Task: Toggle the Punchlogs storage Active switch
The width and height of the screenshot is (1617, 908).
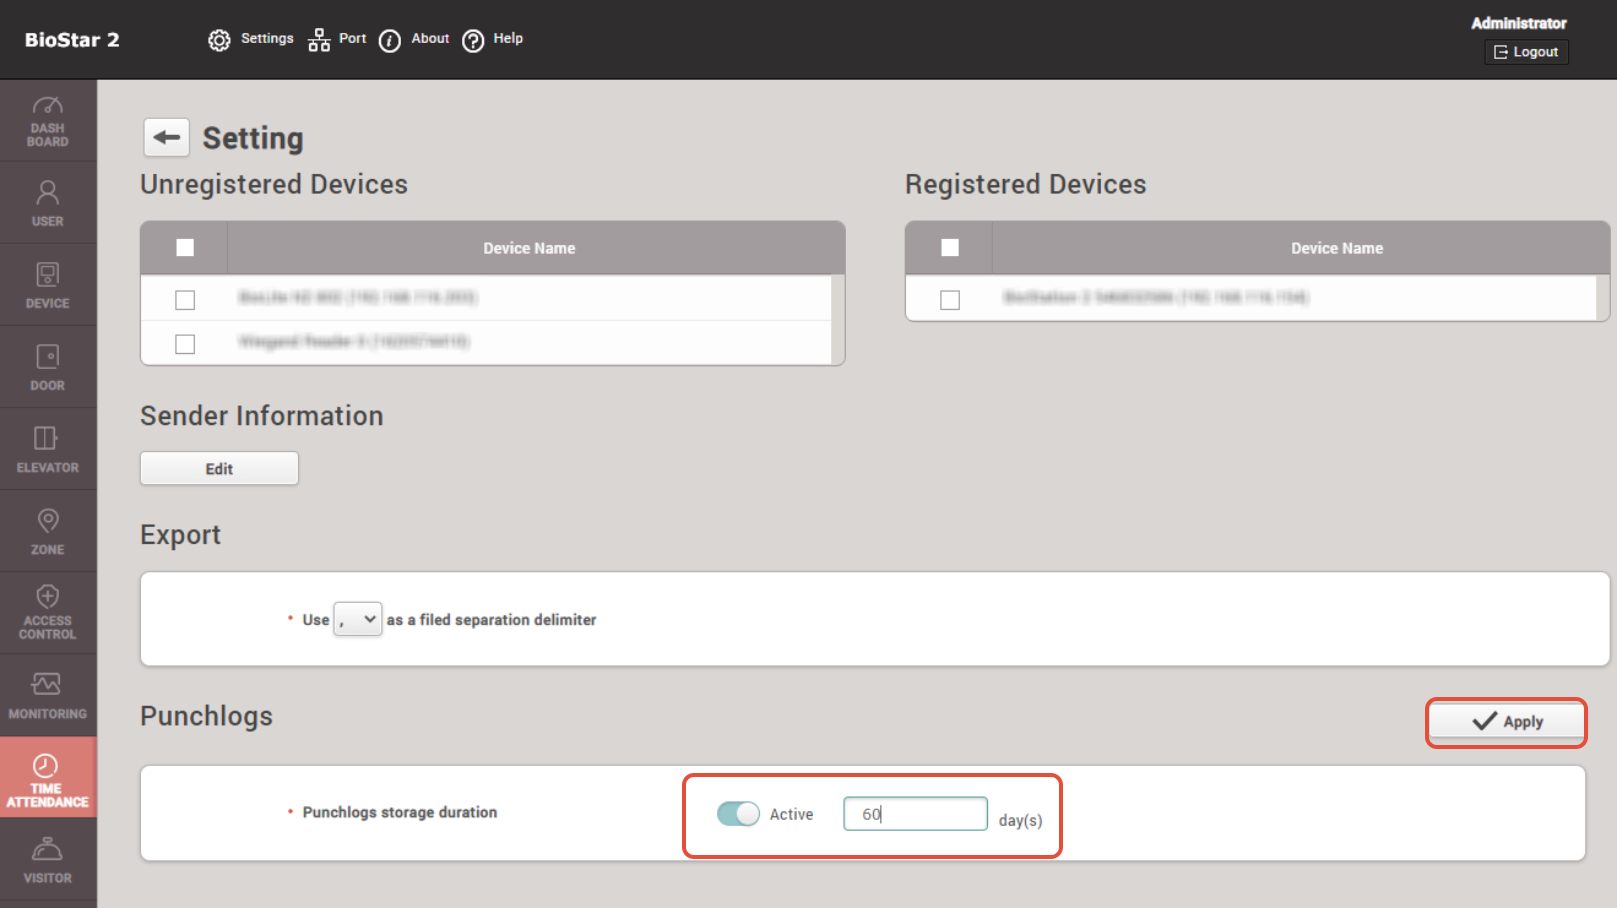Action: (738, 814)
